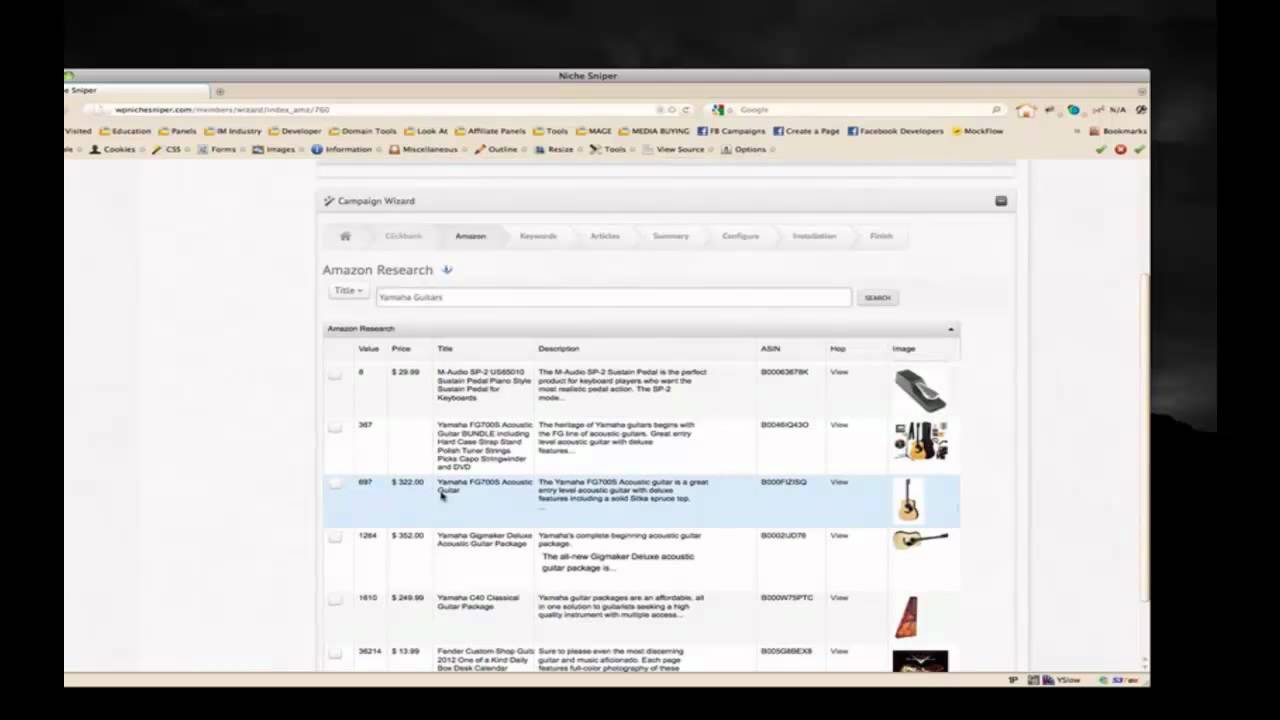Open the Domain Tools bookmarks folder
The height and width of the screenshot is (720, 1280).
click(x=363, y=131)
